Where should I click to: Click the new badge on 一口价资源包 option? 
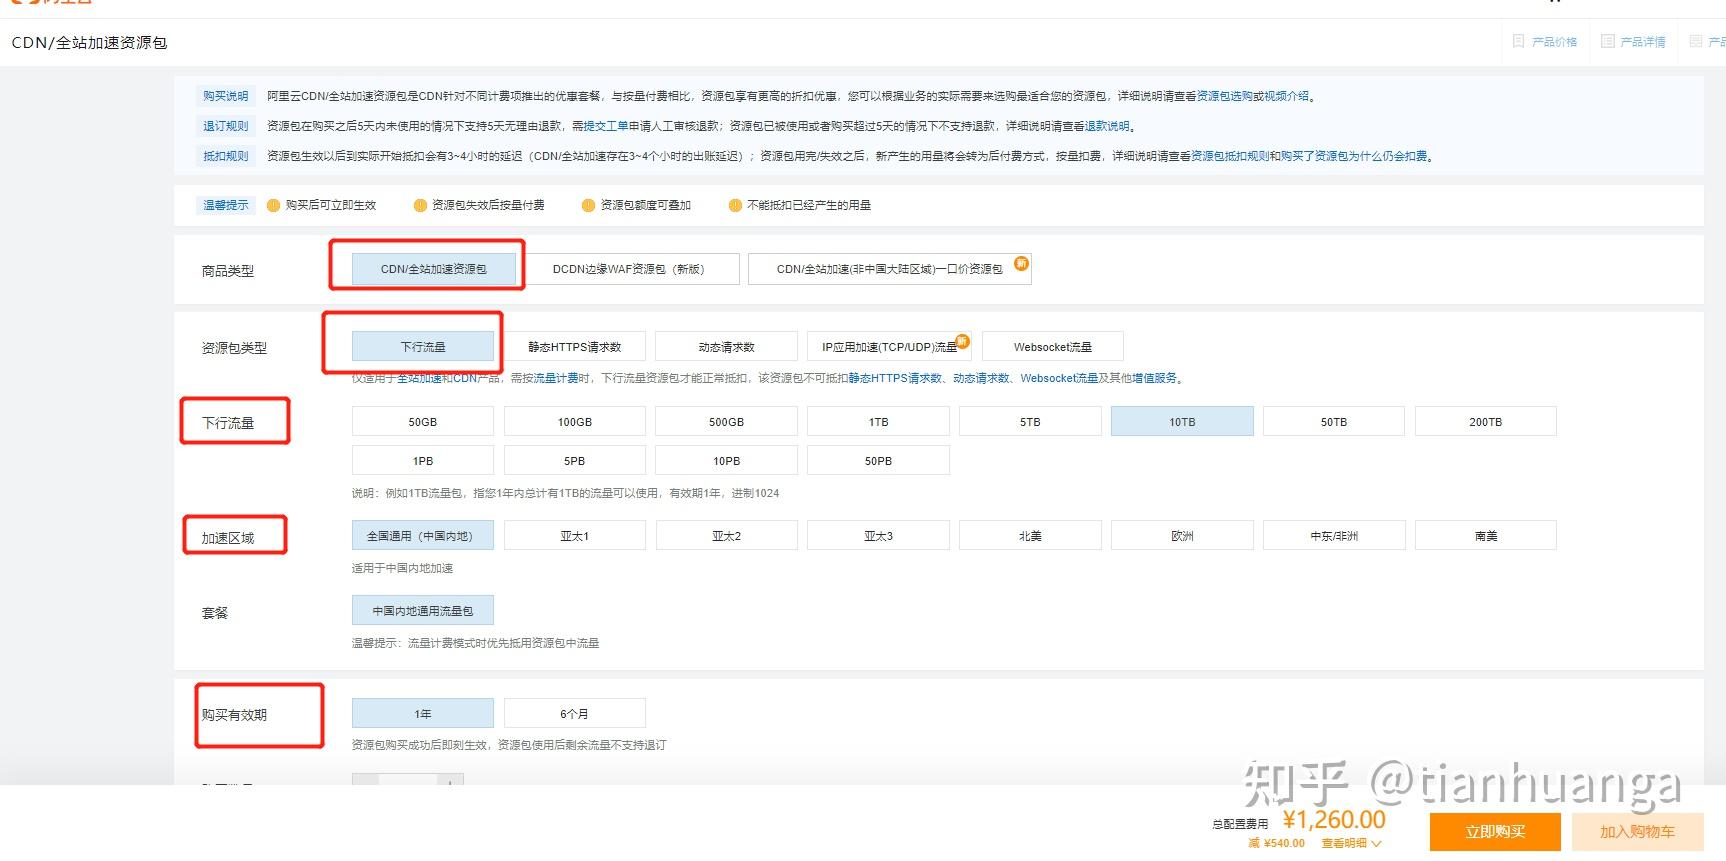point(1021,263)
